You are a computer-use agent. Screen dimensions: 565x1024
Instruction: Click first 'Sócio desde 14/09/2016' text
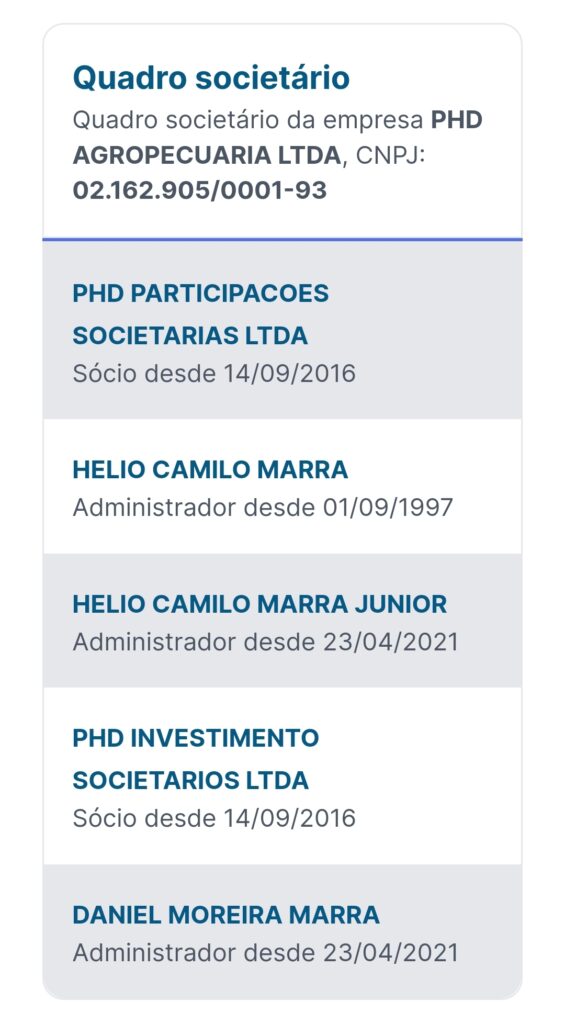point(214,374)
